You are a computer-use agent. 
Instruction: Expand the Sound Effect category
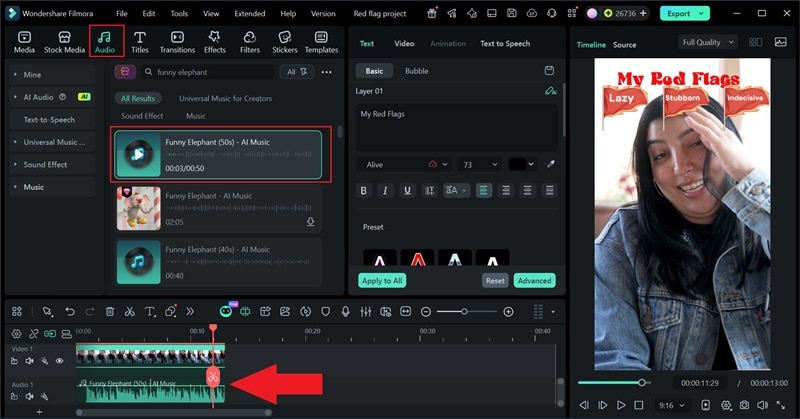click(x=52, y=164)
